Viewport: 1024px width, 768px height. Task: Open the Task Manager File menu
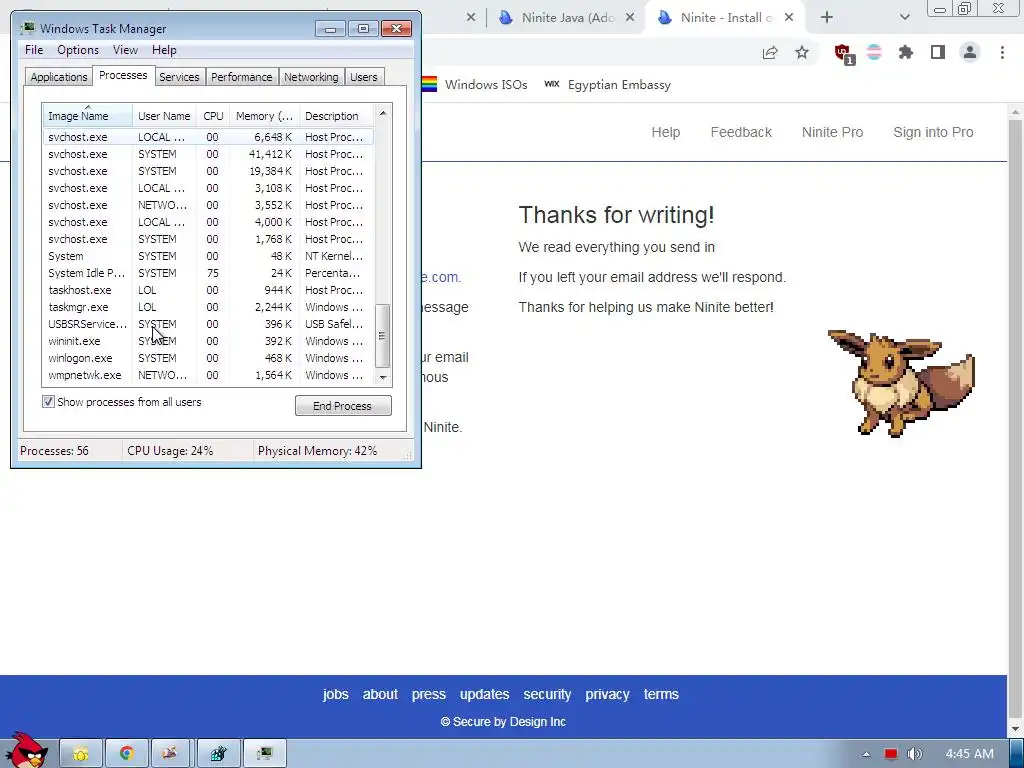[x=34, y=50]
